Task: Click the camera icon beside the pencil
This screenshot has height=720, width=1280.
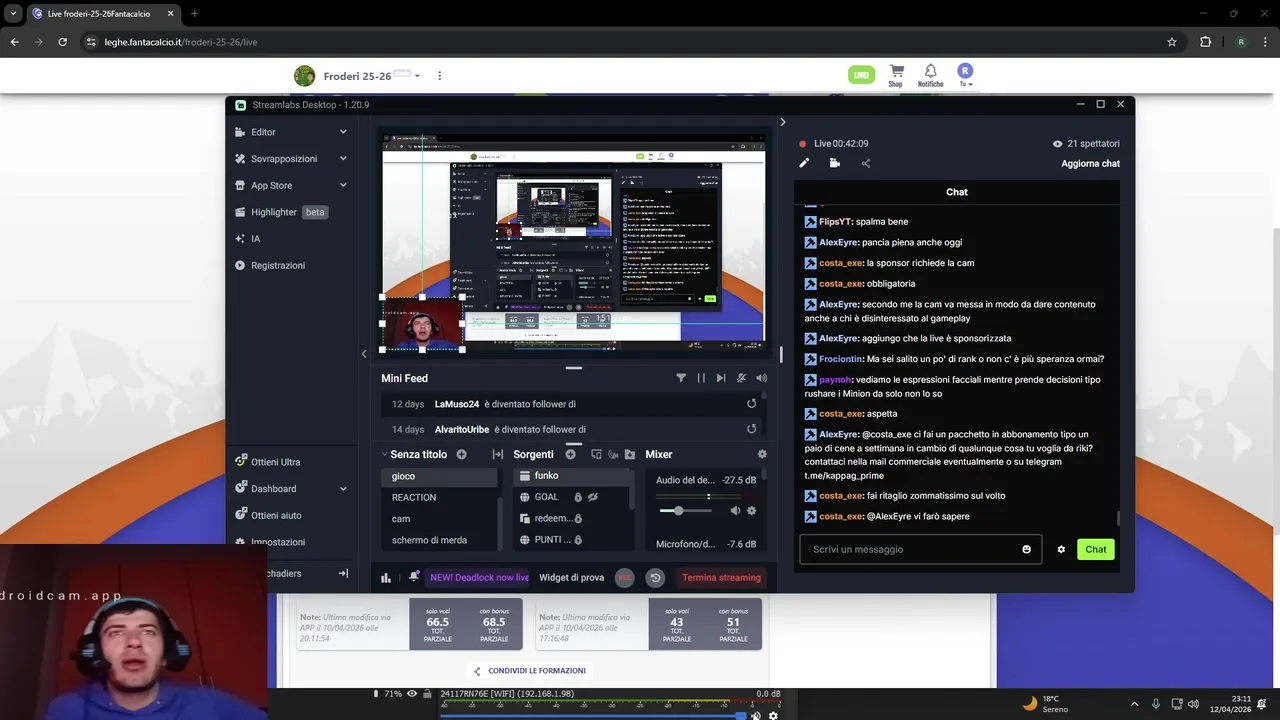Action: click(x=835, y=163)
